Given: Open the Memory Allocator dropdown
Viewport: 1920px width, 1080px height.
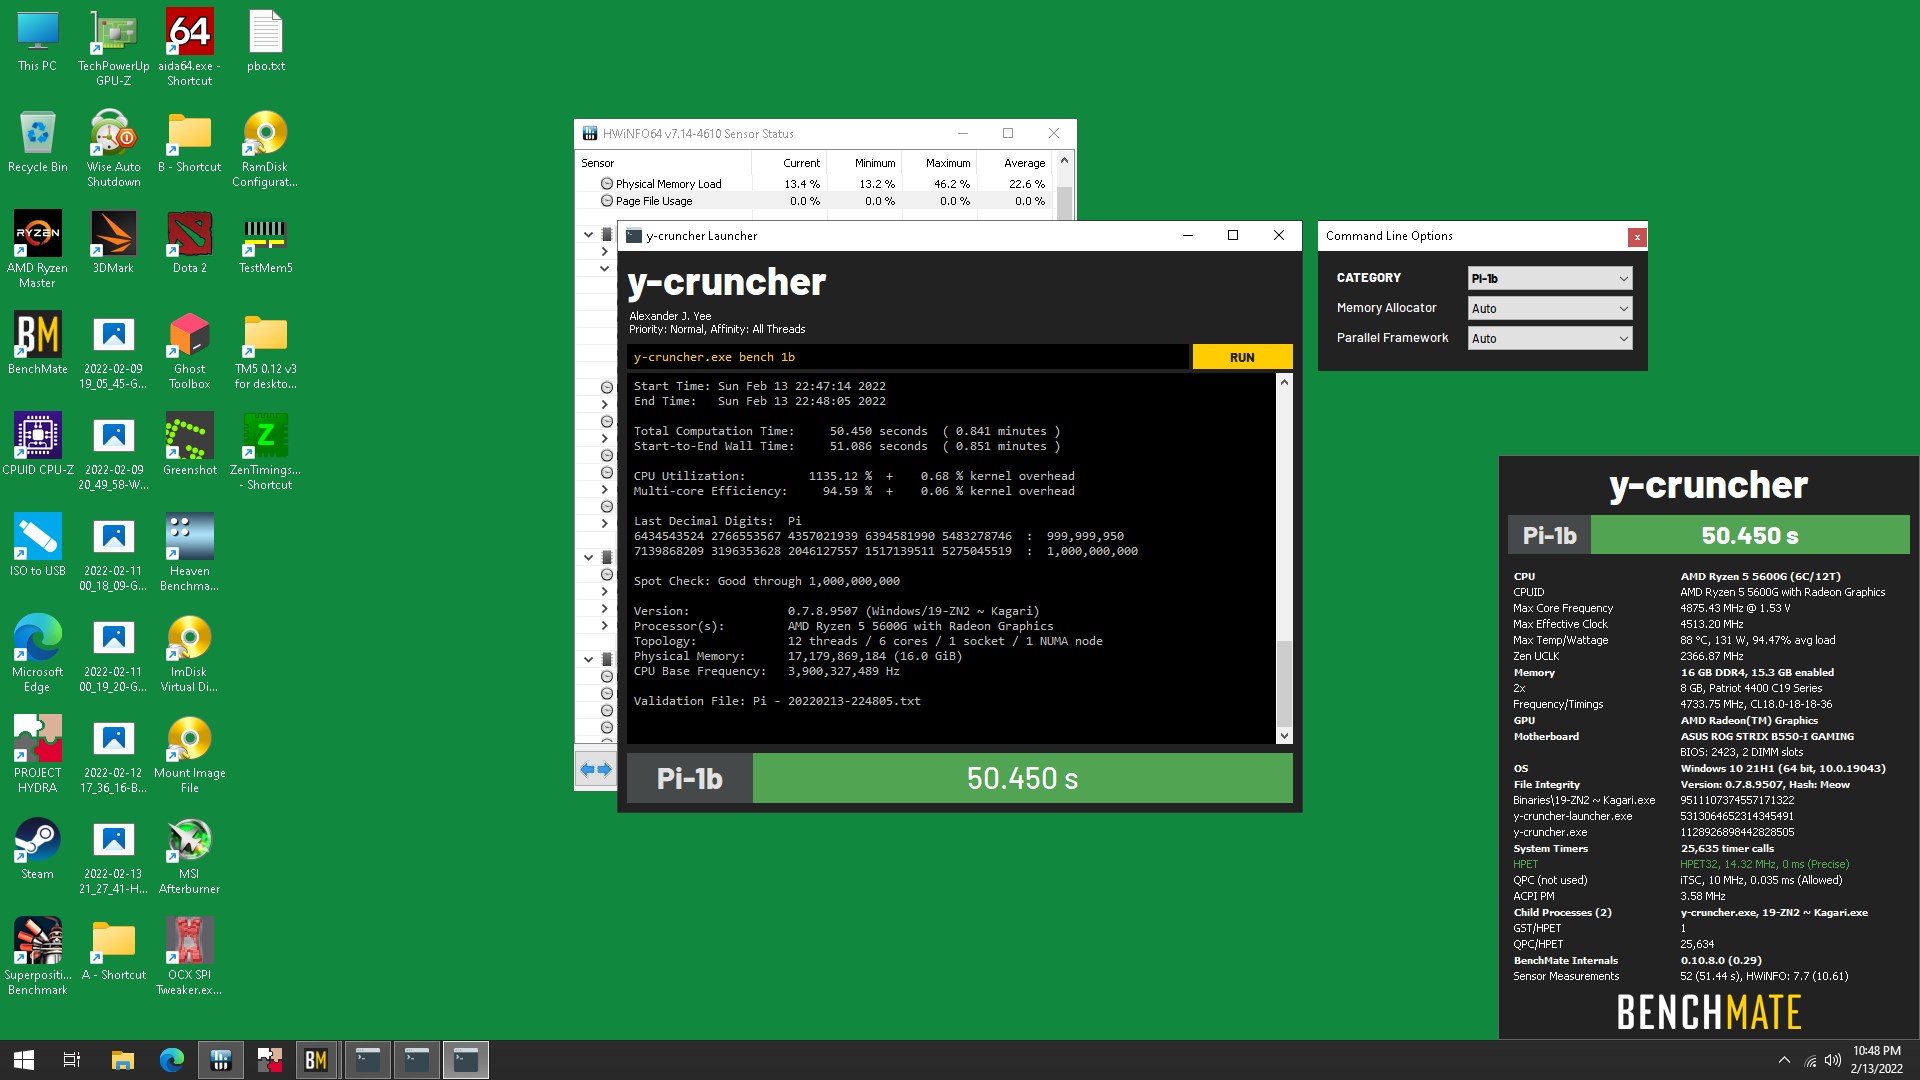Looking at the screenshot, I should 1550,308.
